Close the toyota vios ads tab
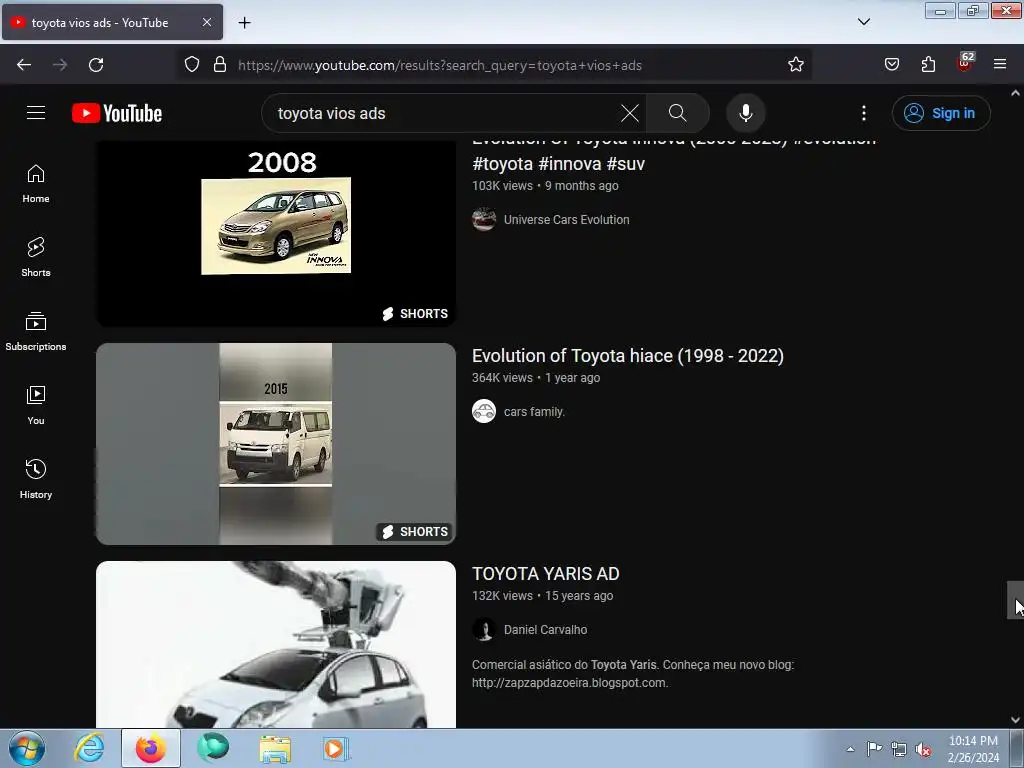Screen dimensions: 1024x768 (x=206, y=22)
